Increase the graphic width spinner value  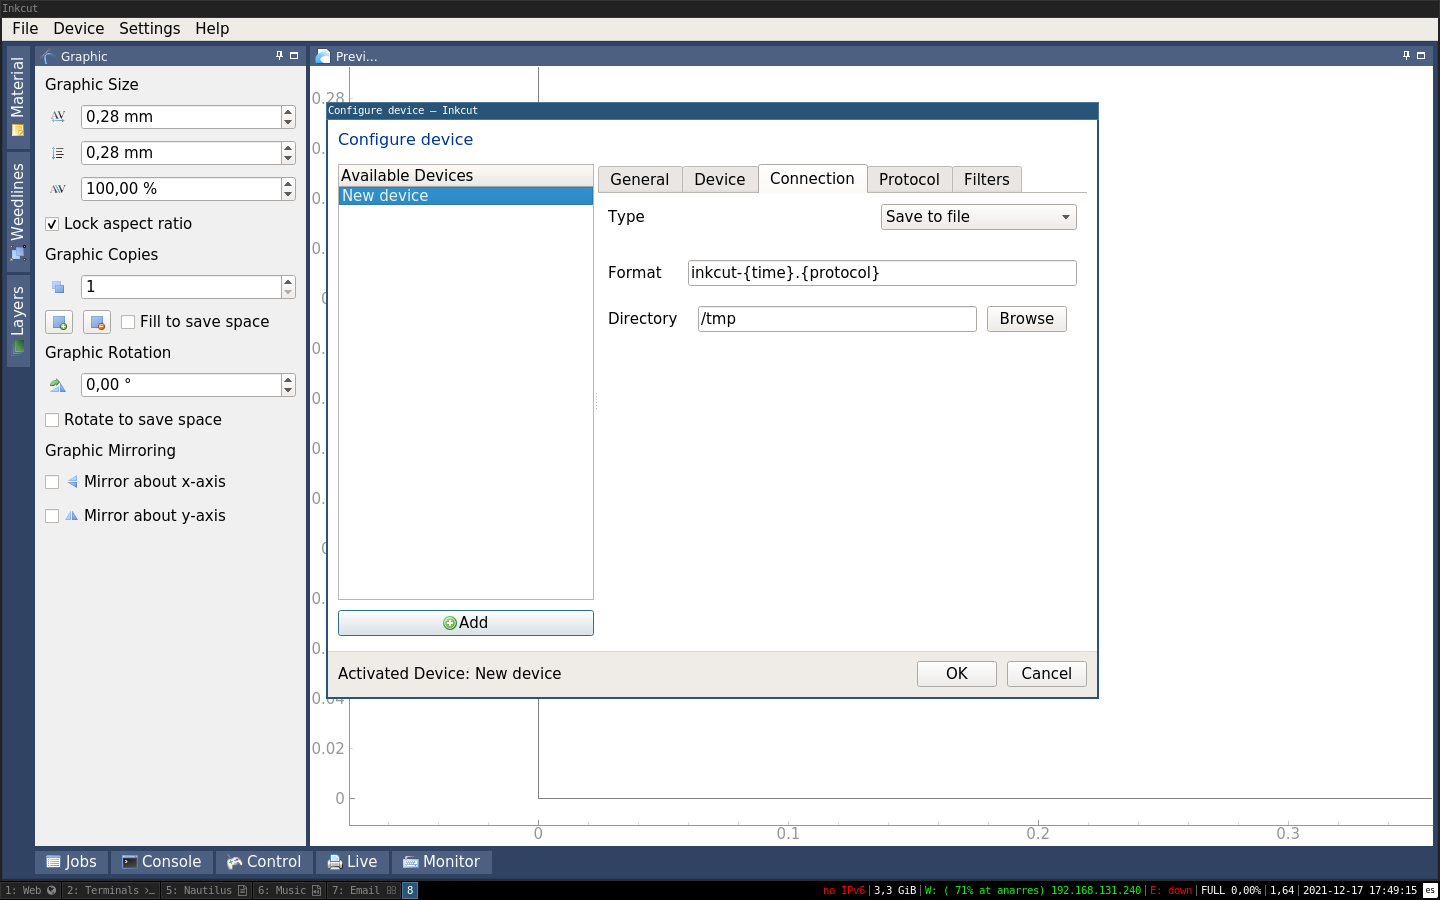pos(288,112)
